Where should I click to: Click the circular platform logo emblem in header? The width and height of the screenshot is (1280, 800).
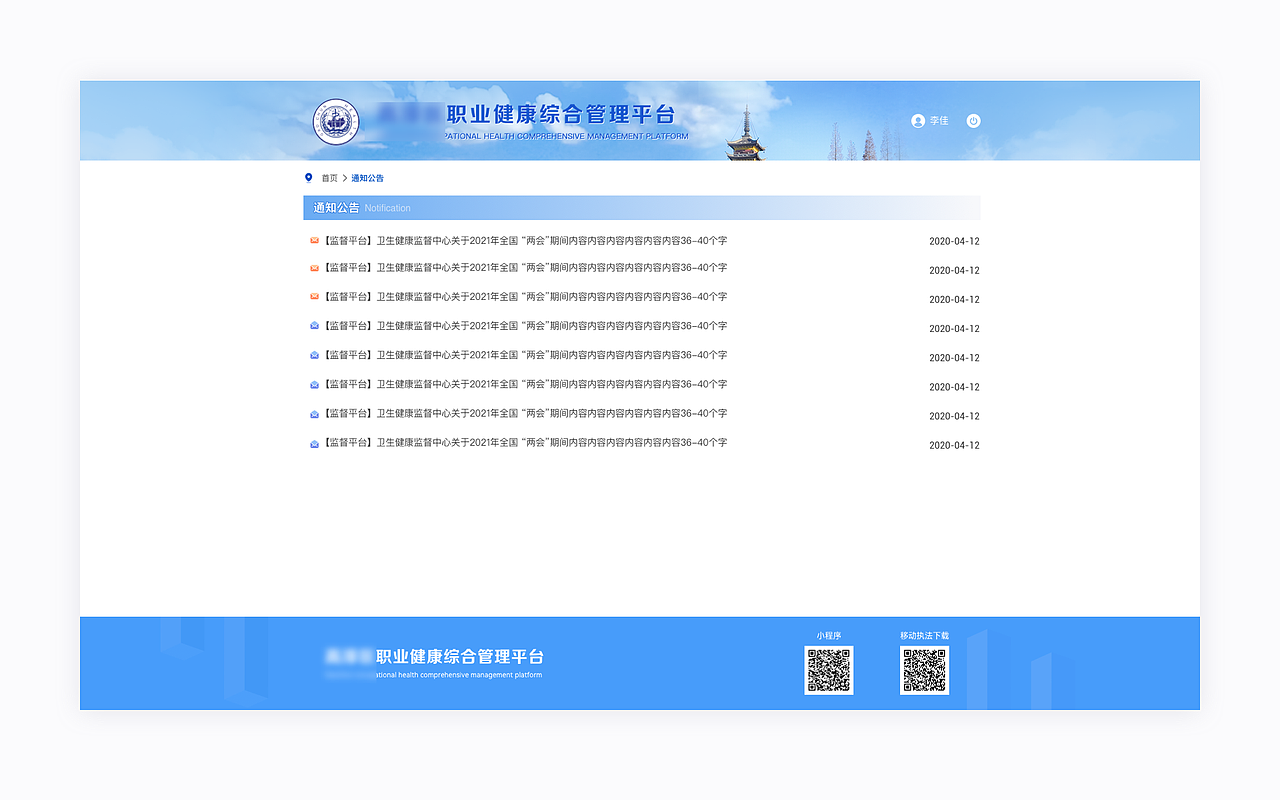point(336,120)
